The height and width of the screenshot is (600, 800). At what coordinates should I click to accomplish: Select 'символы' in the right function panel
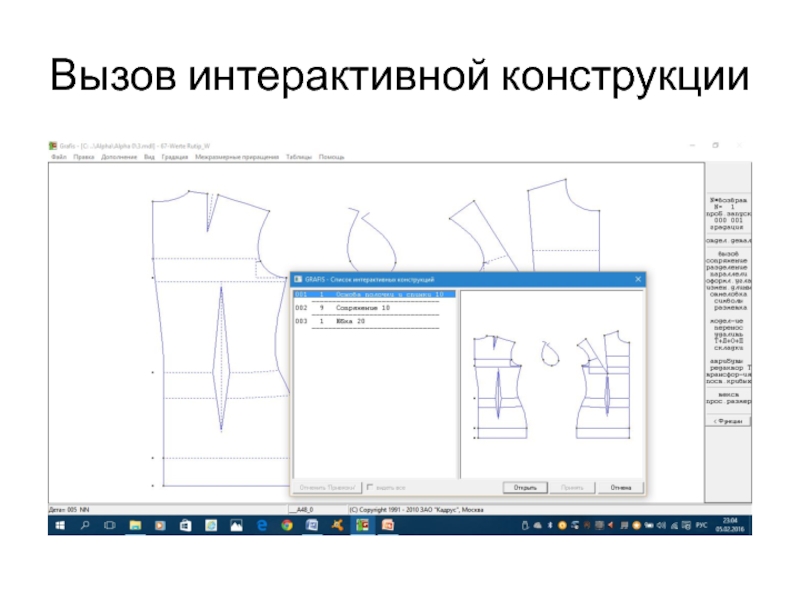728,301
